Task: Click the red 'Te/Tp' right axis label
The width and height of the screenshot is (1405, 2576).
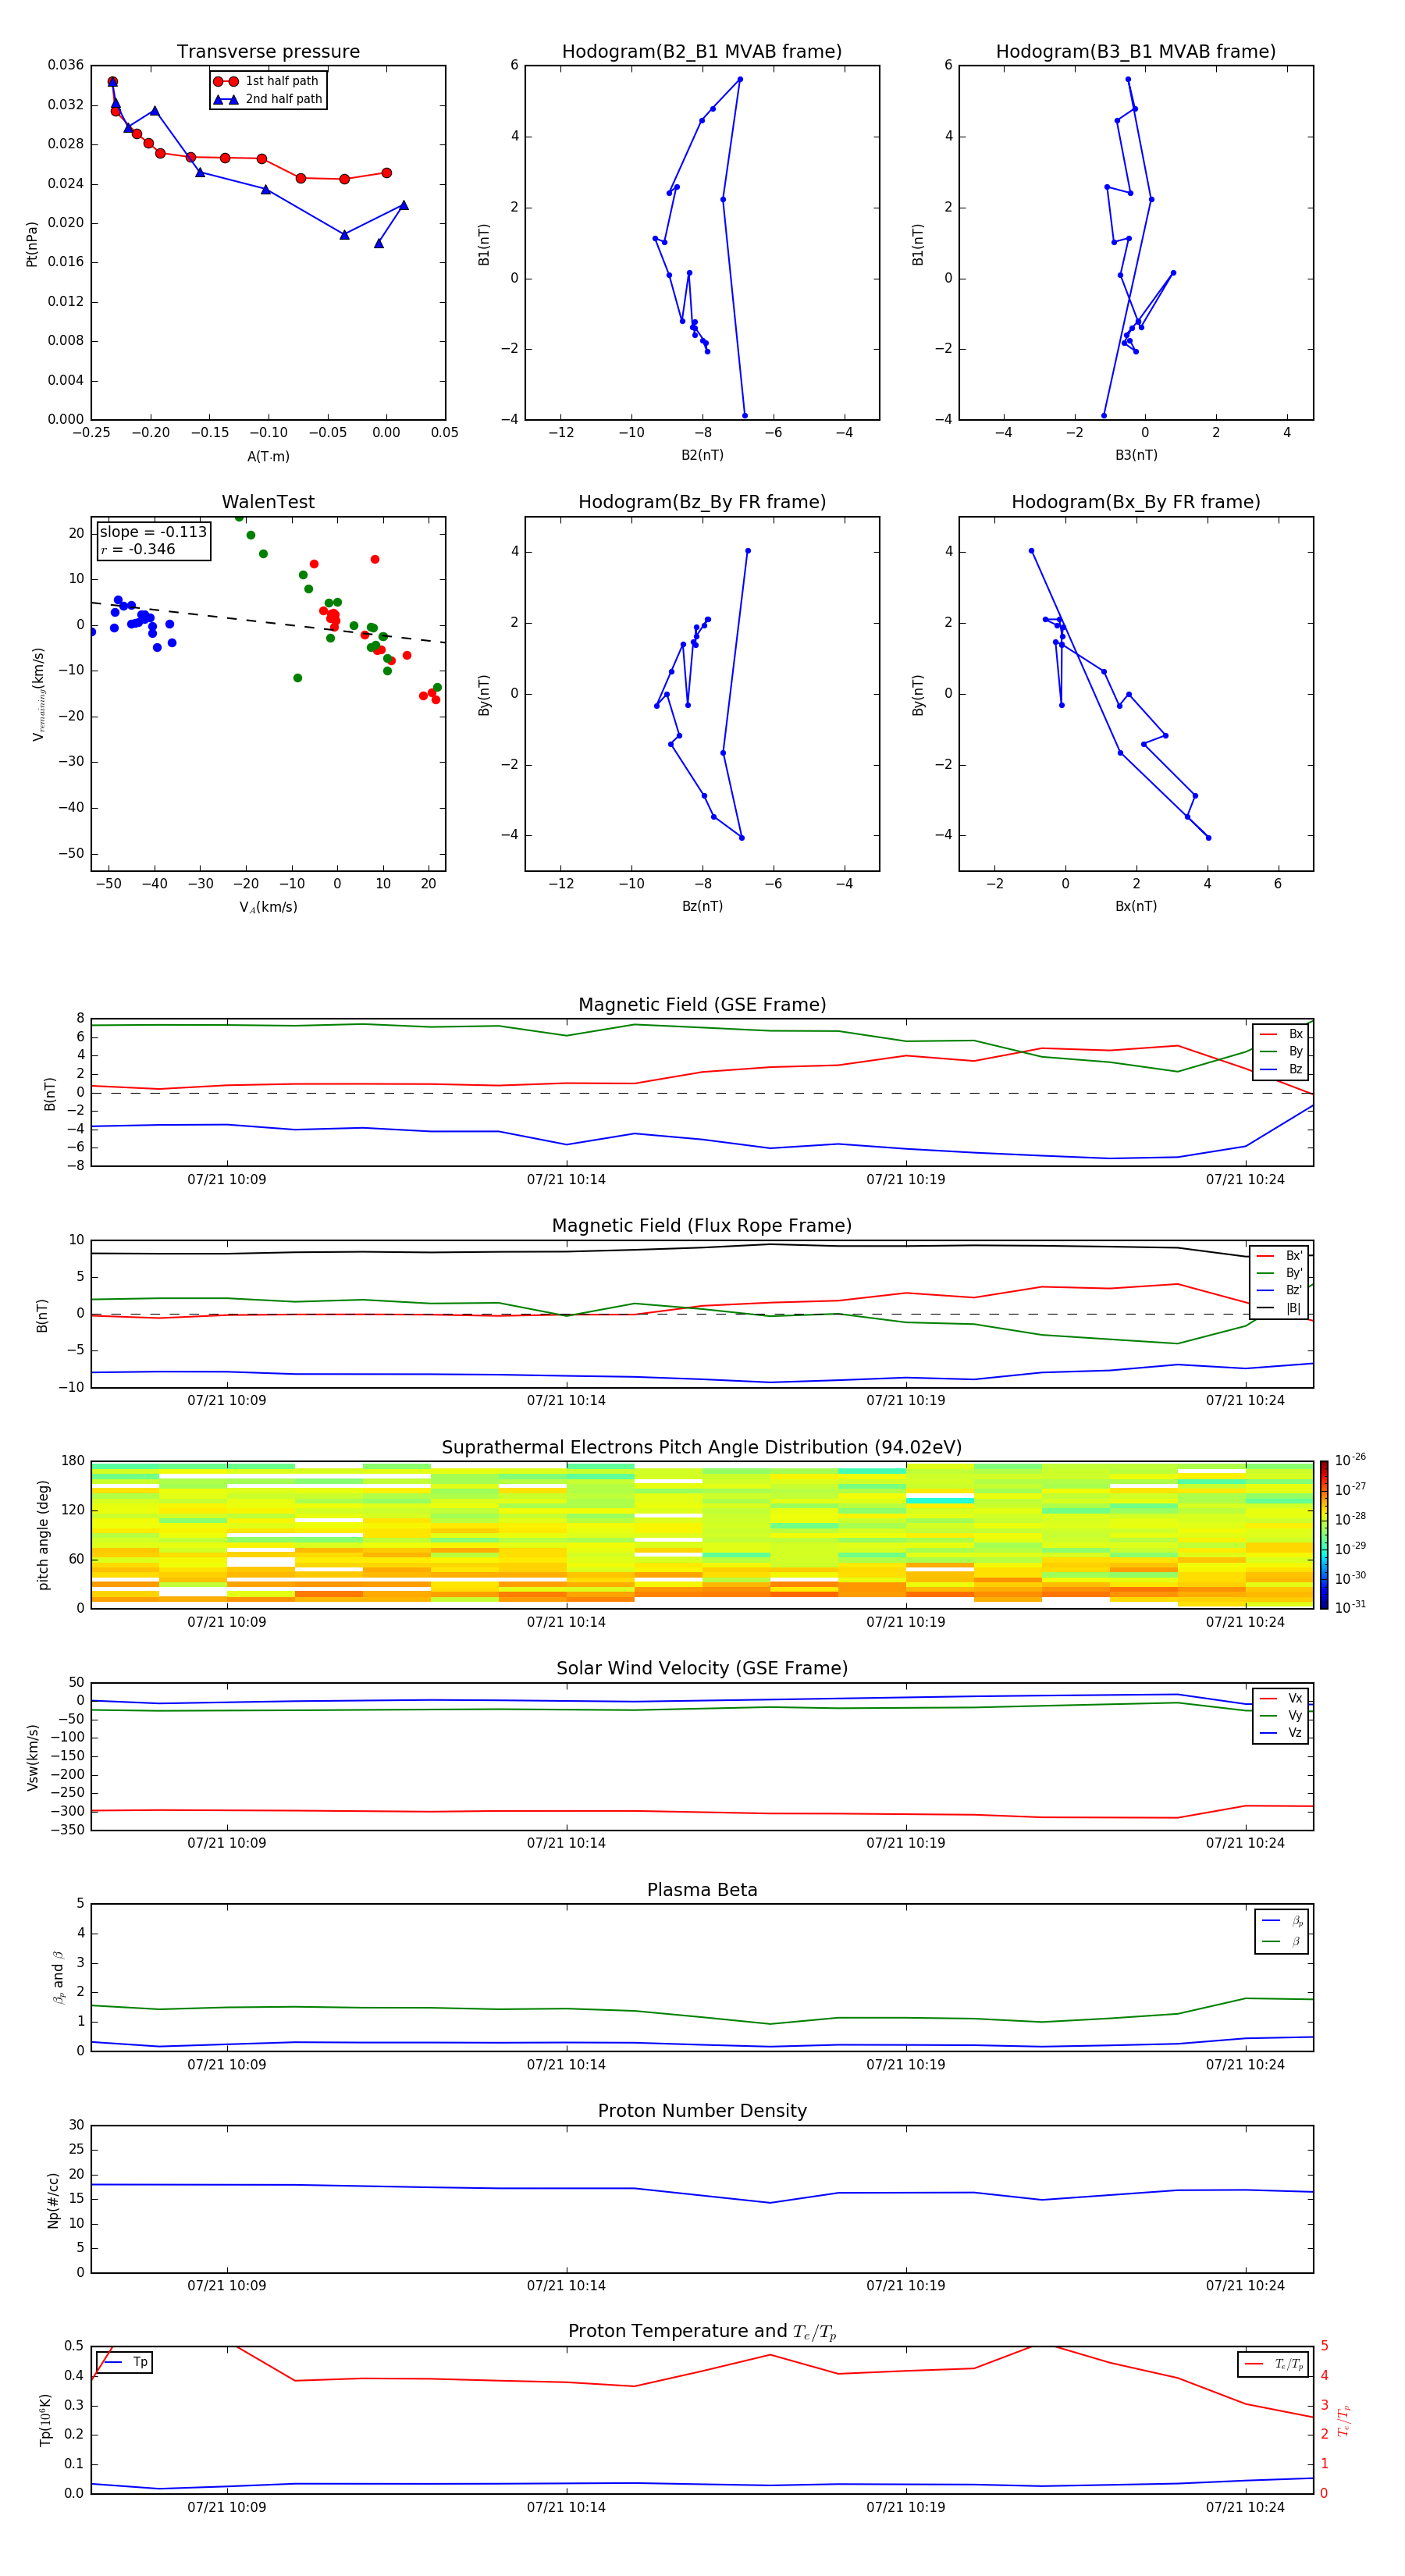Action: tap(1343, 2421)
